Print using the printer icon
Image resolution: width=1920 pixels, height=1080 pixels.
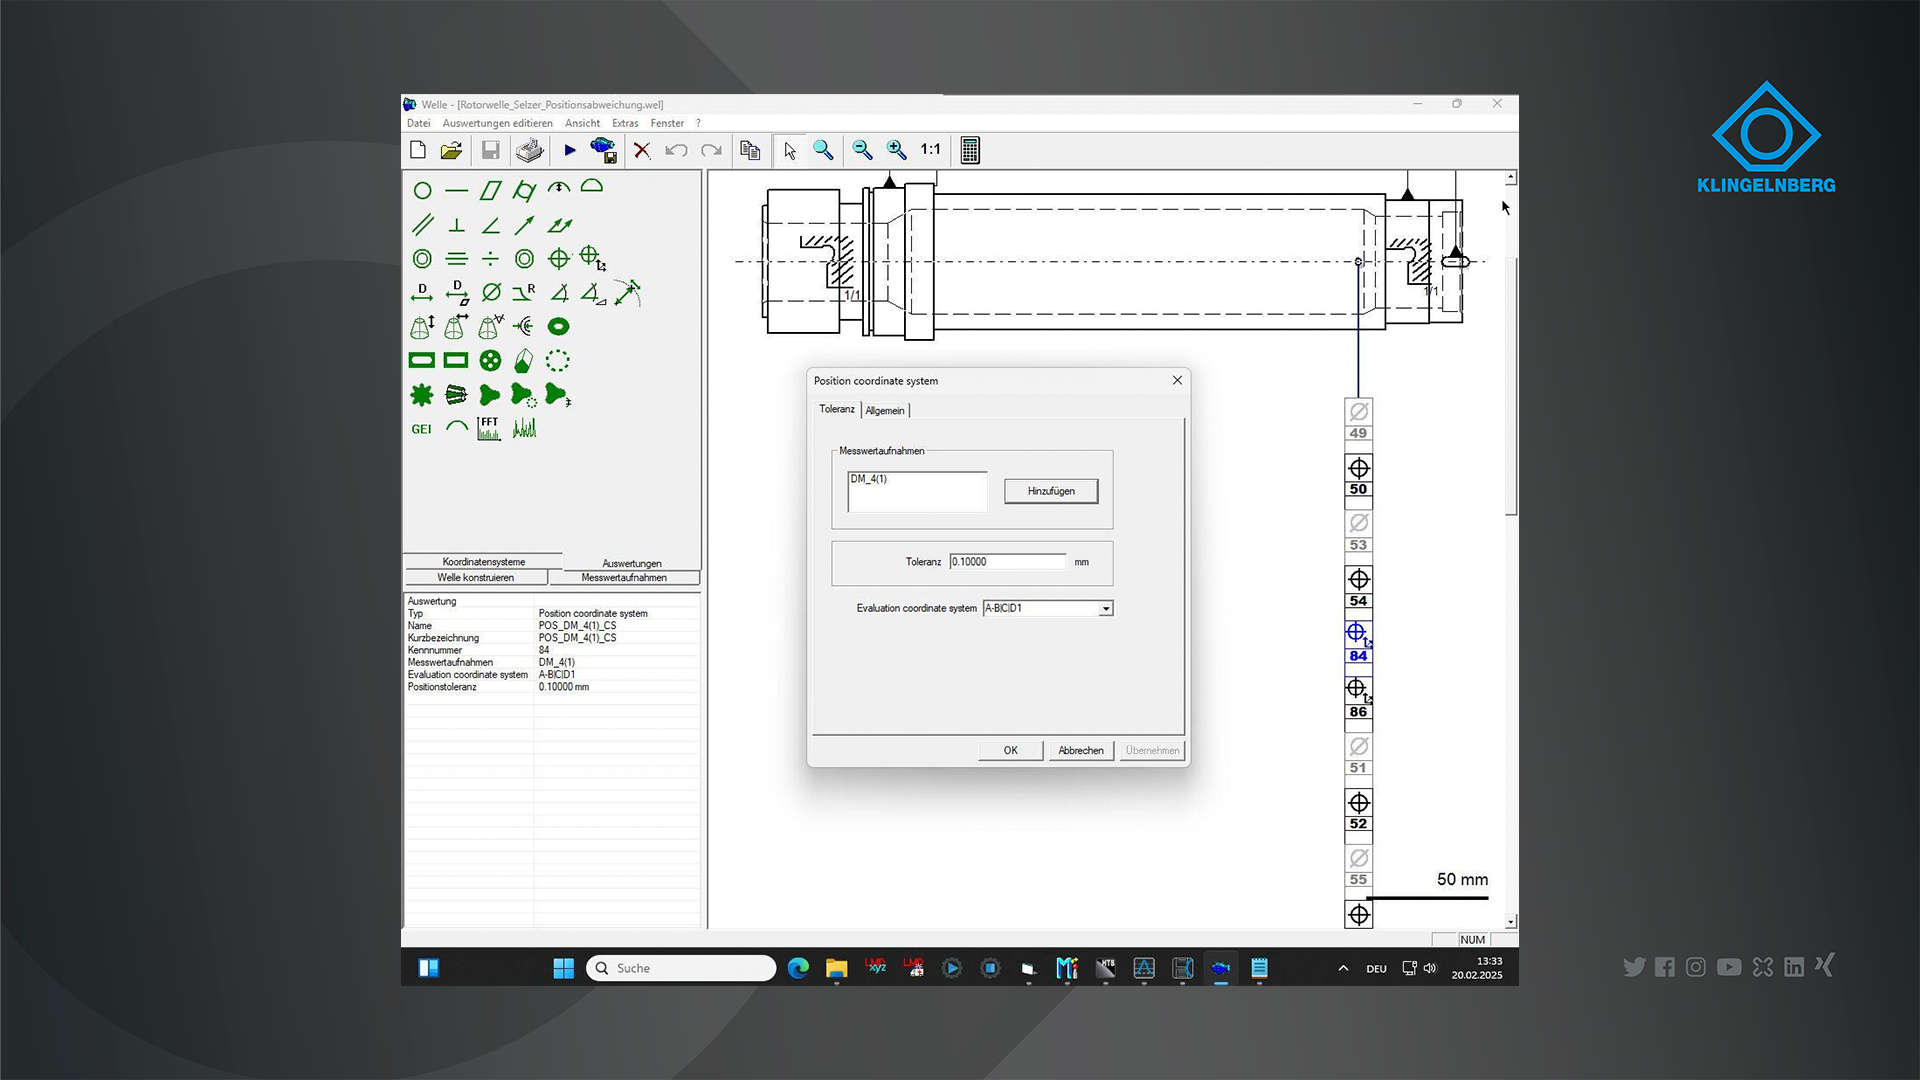(530, 150)
